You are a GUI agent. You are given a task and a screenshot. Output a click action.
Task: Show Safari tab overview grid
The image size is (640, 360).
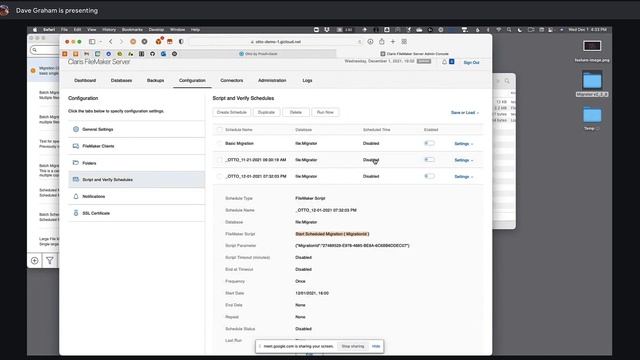[404, 42]
